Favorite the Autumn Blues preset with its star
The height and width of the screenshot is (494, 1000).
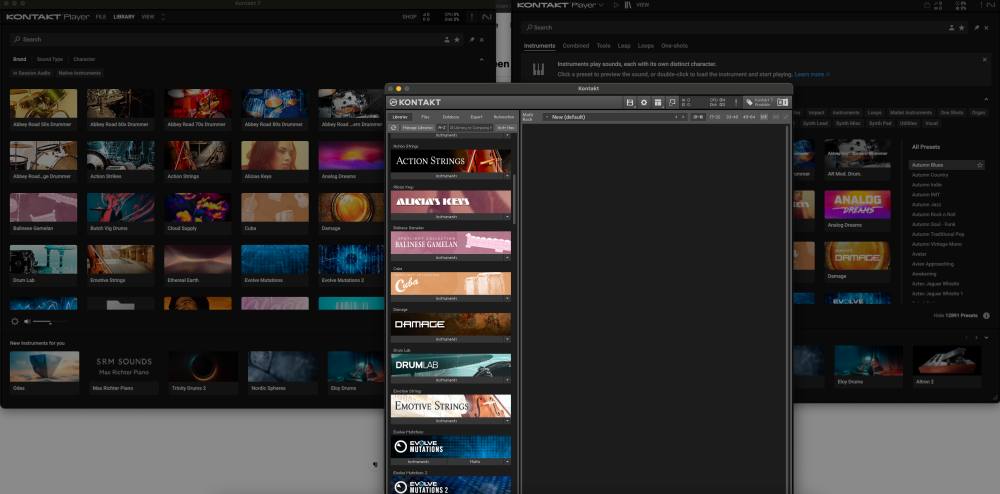[x=980, y=164]
